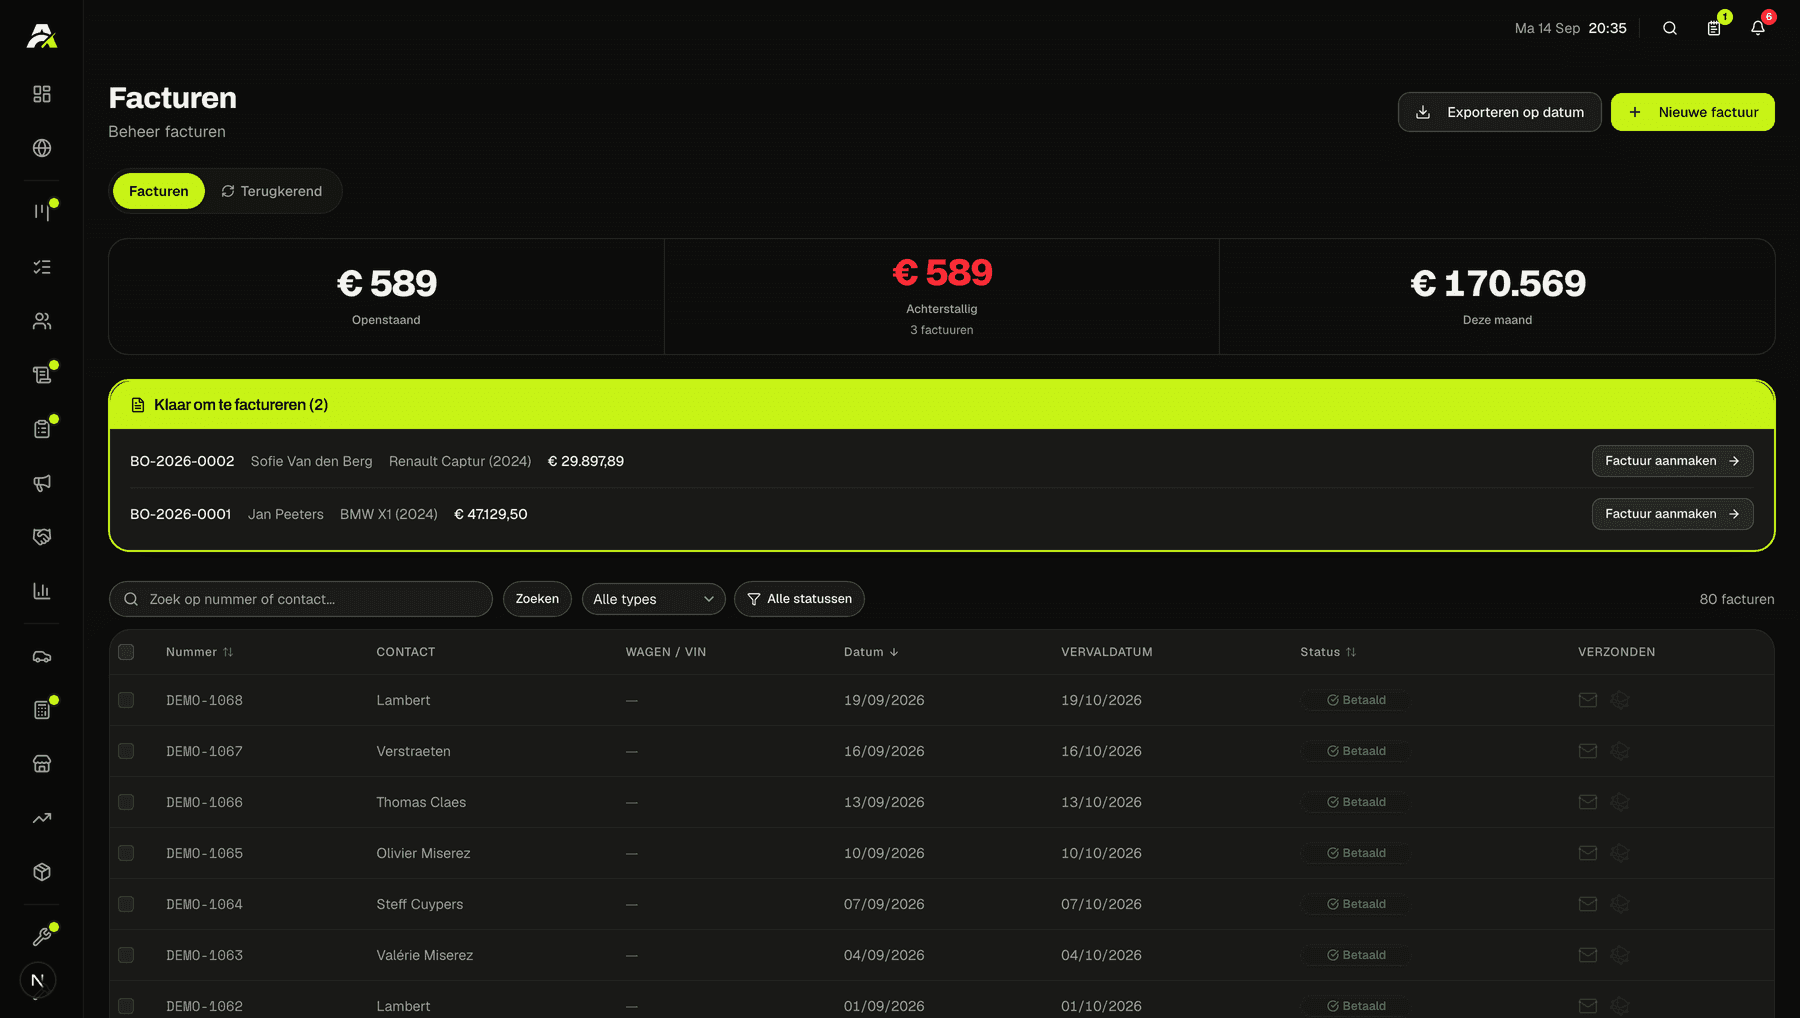
Task: Open the user avatar N in sidebar
Action: 38,980
